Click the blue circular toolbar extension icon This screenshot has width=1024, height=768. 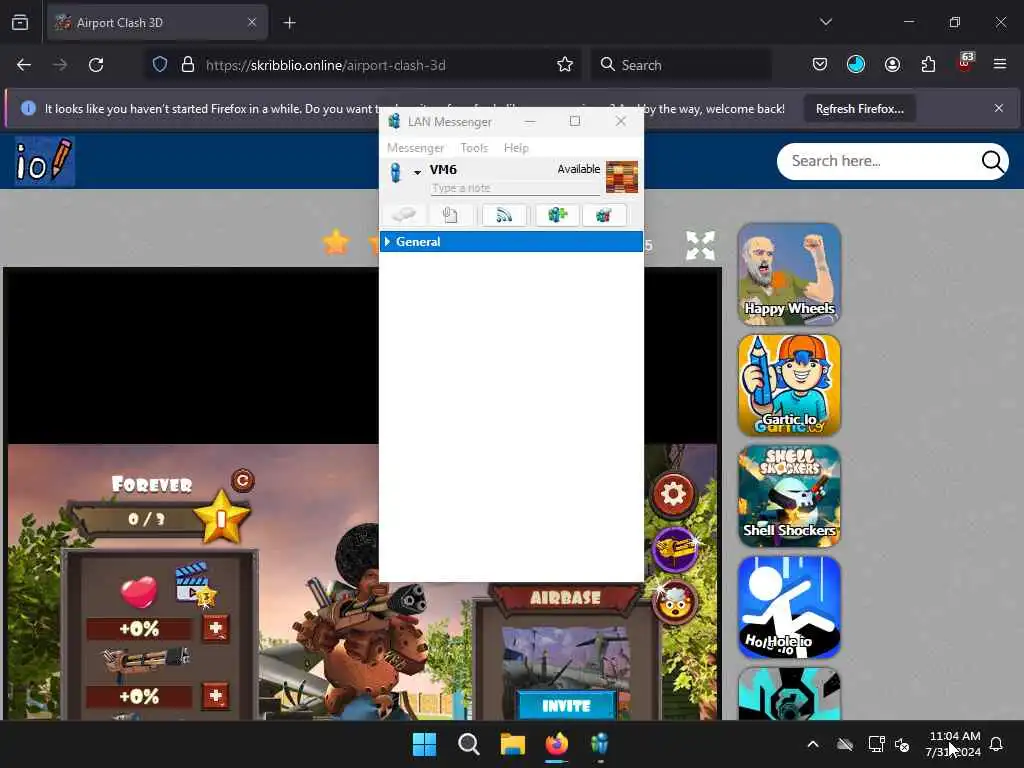click(x=856, y=65)
